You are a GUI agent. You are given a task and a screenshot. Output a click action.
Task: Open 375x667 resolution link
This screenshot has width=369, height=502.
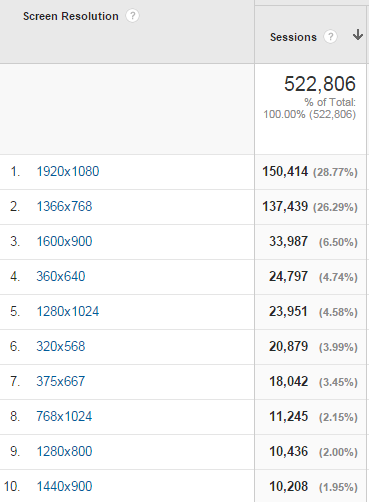pos(61,382)
